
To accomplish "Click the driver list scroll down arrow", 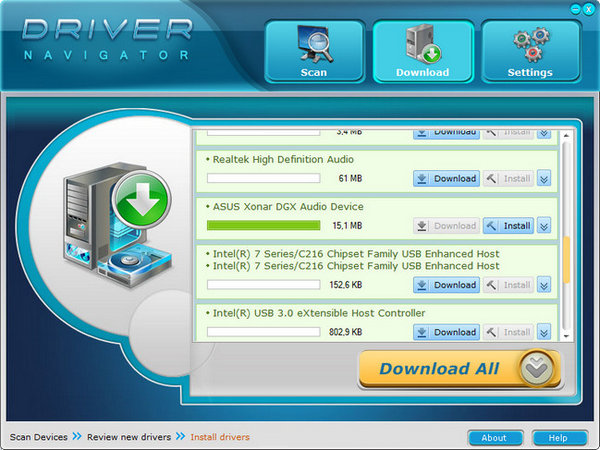I will point(566,336).
